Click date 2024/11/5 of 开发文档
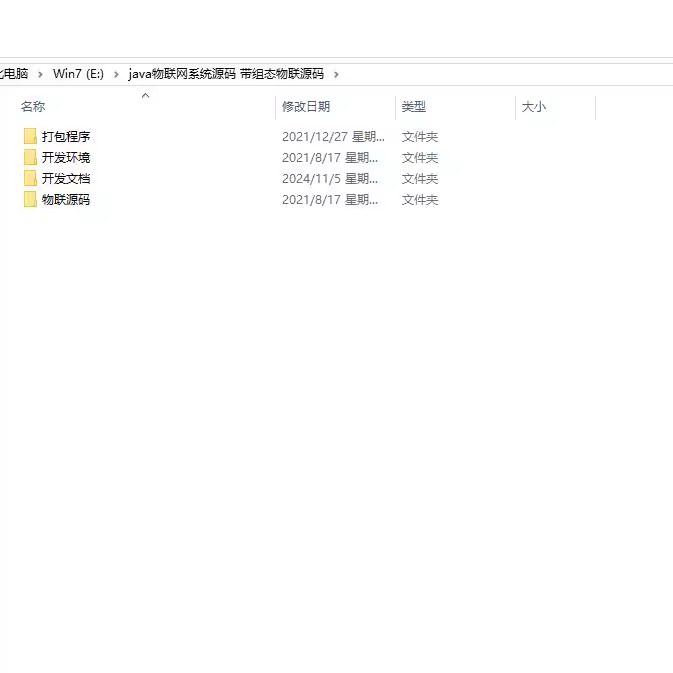Screen dimensions: 673x673 click(x=330, y=179)
